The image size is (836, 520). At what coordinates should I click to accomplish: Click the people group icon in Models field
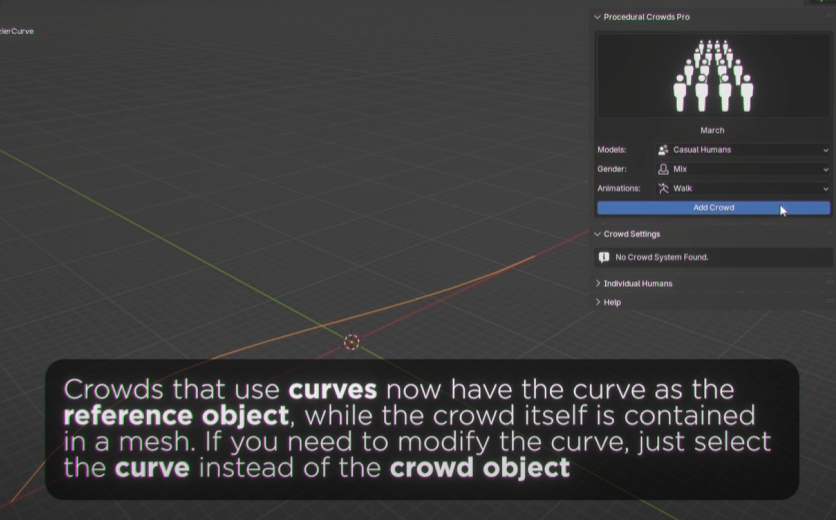(x=664, y=150)
